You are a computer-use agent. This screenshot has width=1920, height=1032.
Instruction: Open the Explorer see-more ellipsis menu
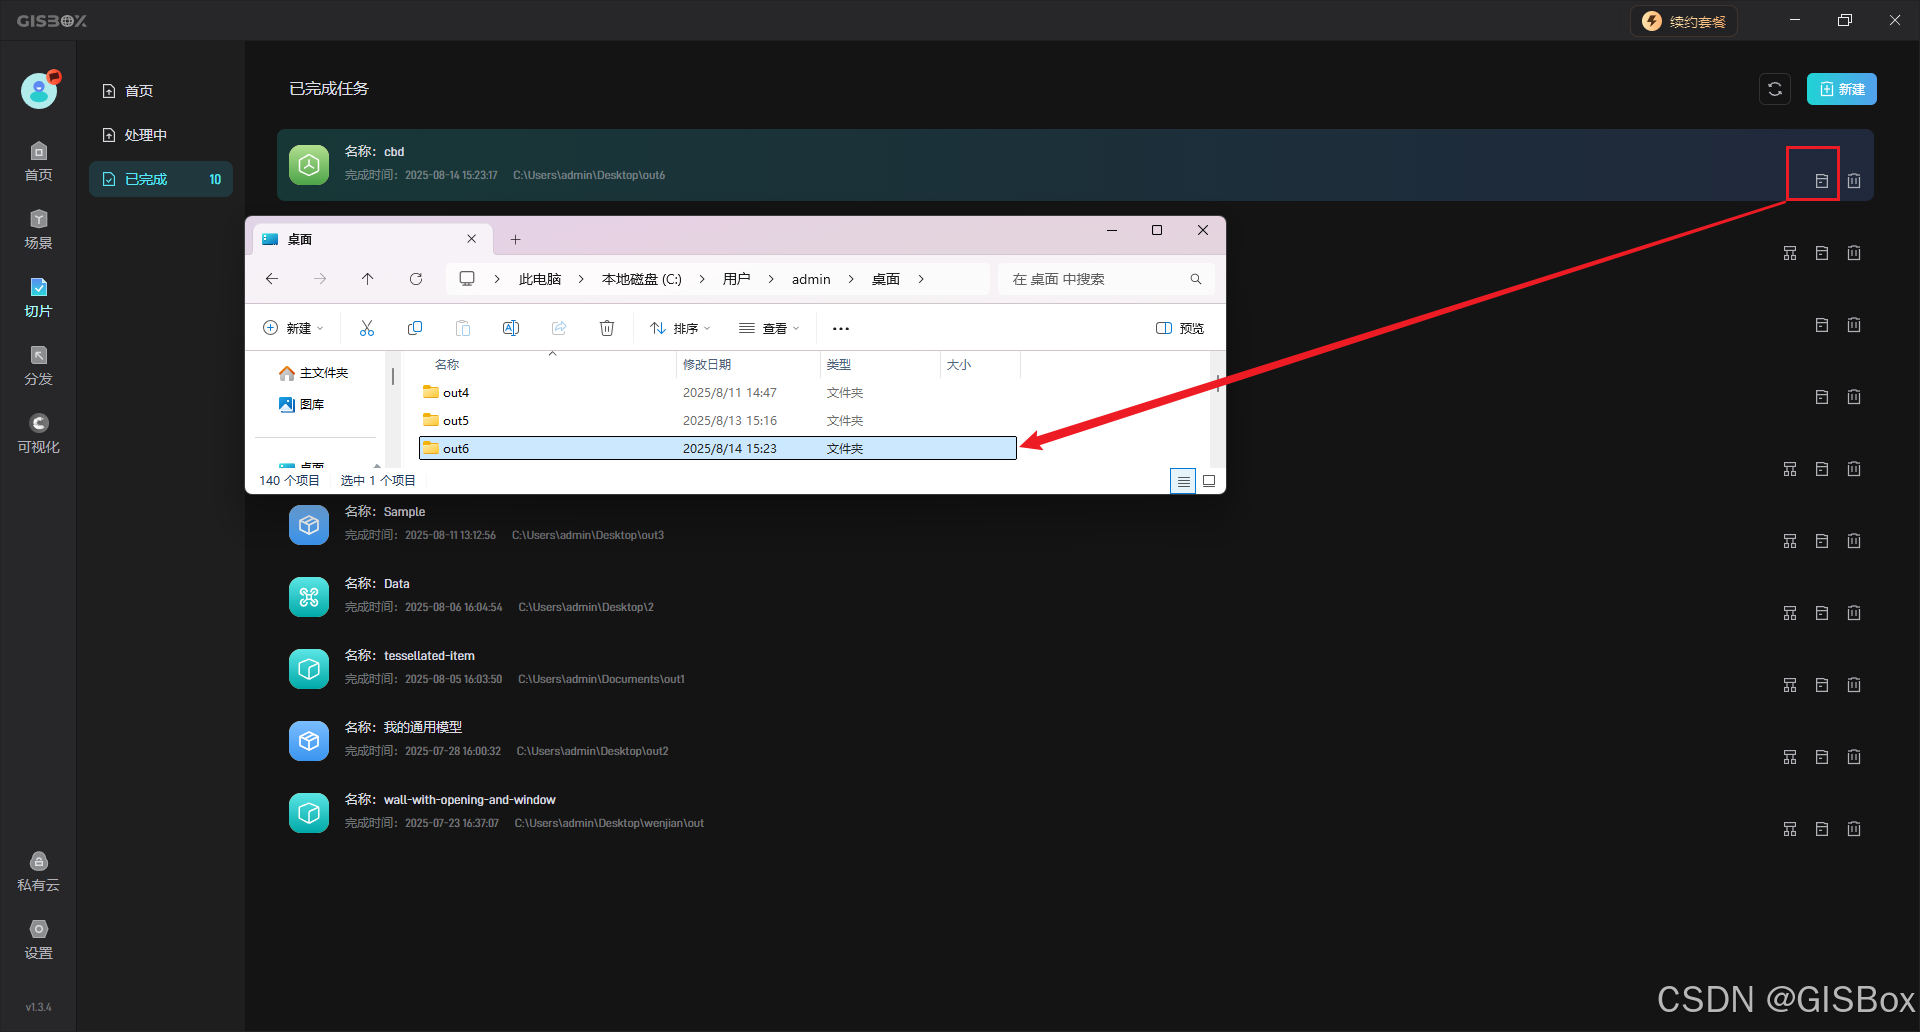point(841,328)
